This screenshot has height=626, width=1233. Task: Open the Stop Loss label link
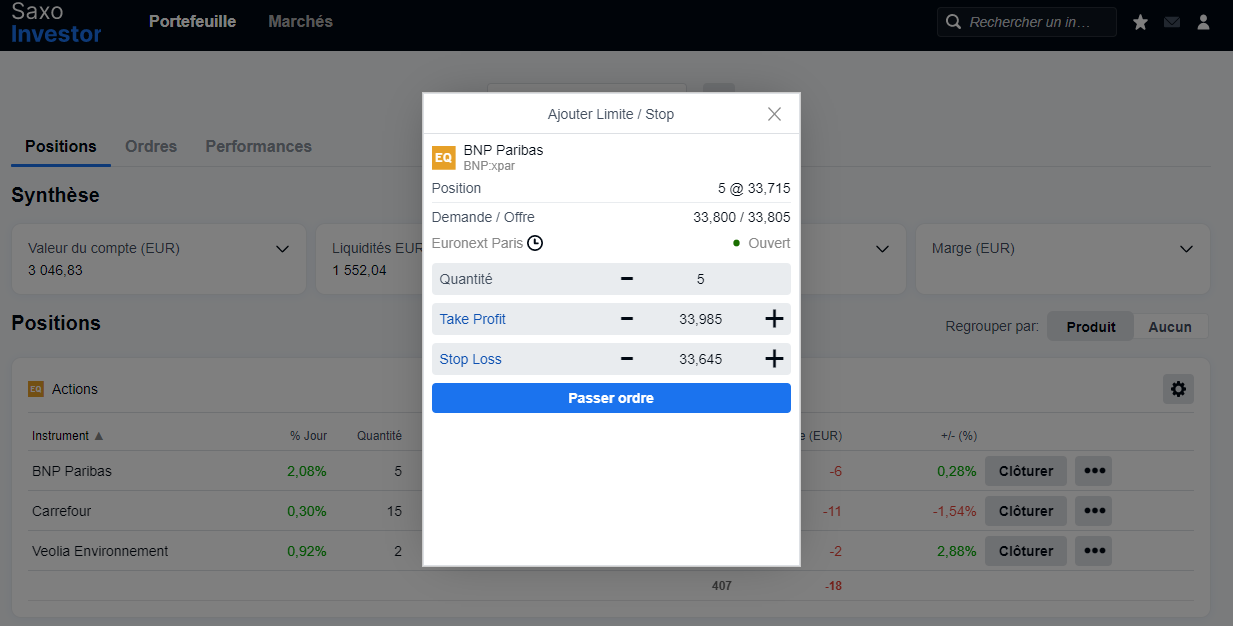click(x=471, y=359)
